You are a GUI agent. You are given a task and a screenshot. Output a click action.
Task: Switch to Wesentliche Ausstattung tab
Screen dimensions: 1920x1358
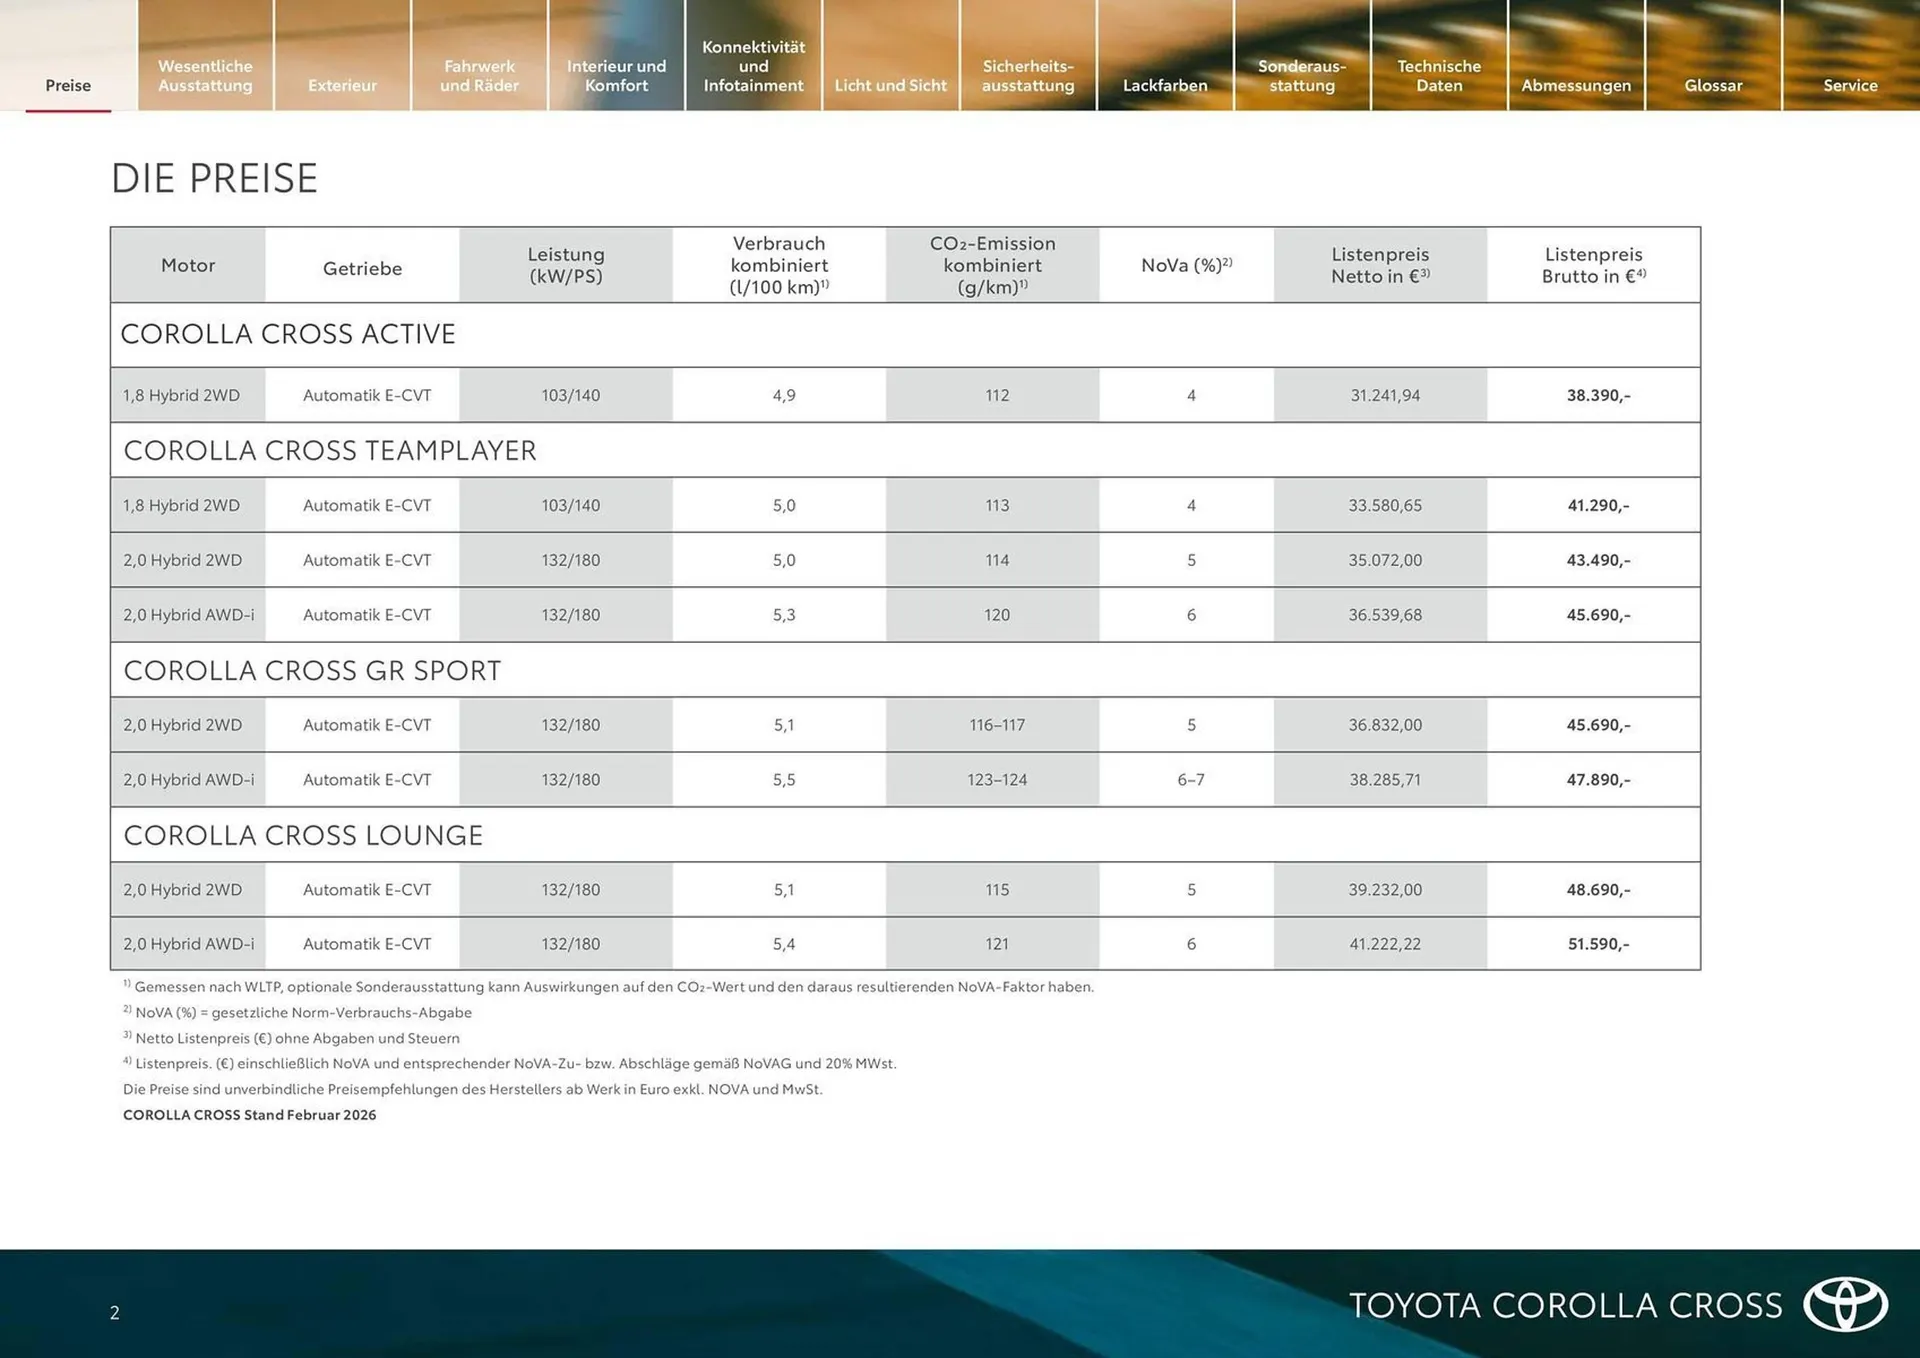[x=205, y=76]
